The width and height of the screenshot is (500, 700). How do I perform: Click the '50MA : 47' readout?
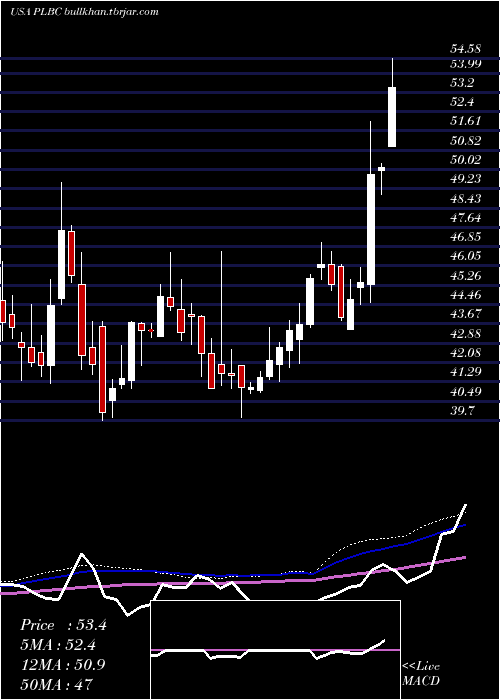pyautogui.click(x=57, y=684)
